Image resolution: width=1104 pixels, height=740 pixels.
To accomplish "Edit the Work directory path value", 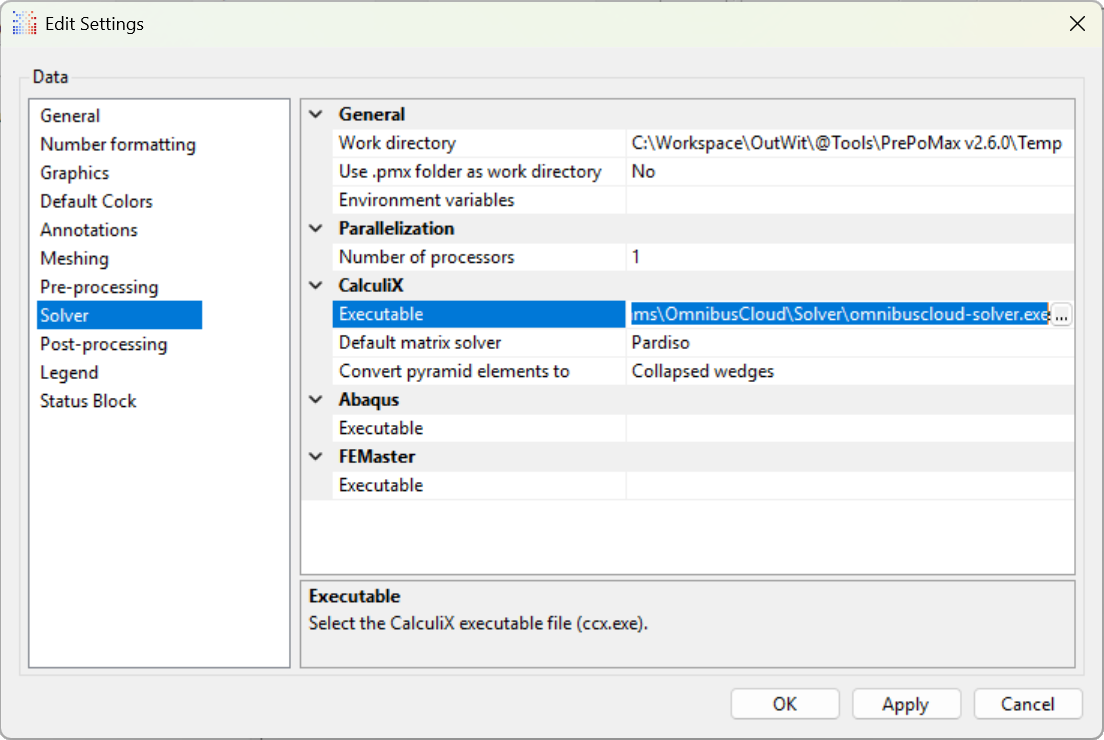I will click(x=850, y=143).
